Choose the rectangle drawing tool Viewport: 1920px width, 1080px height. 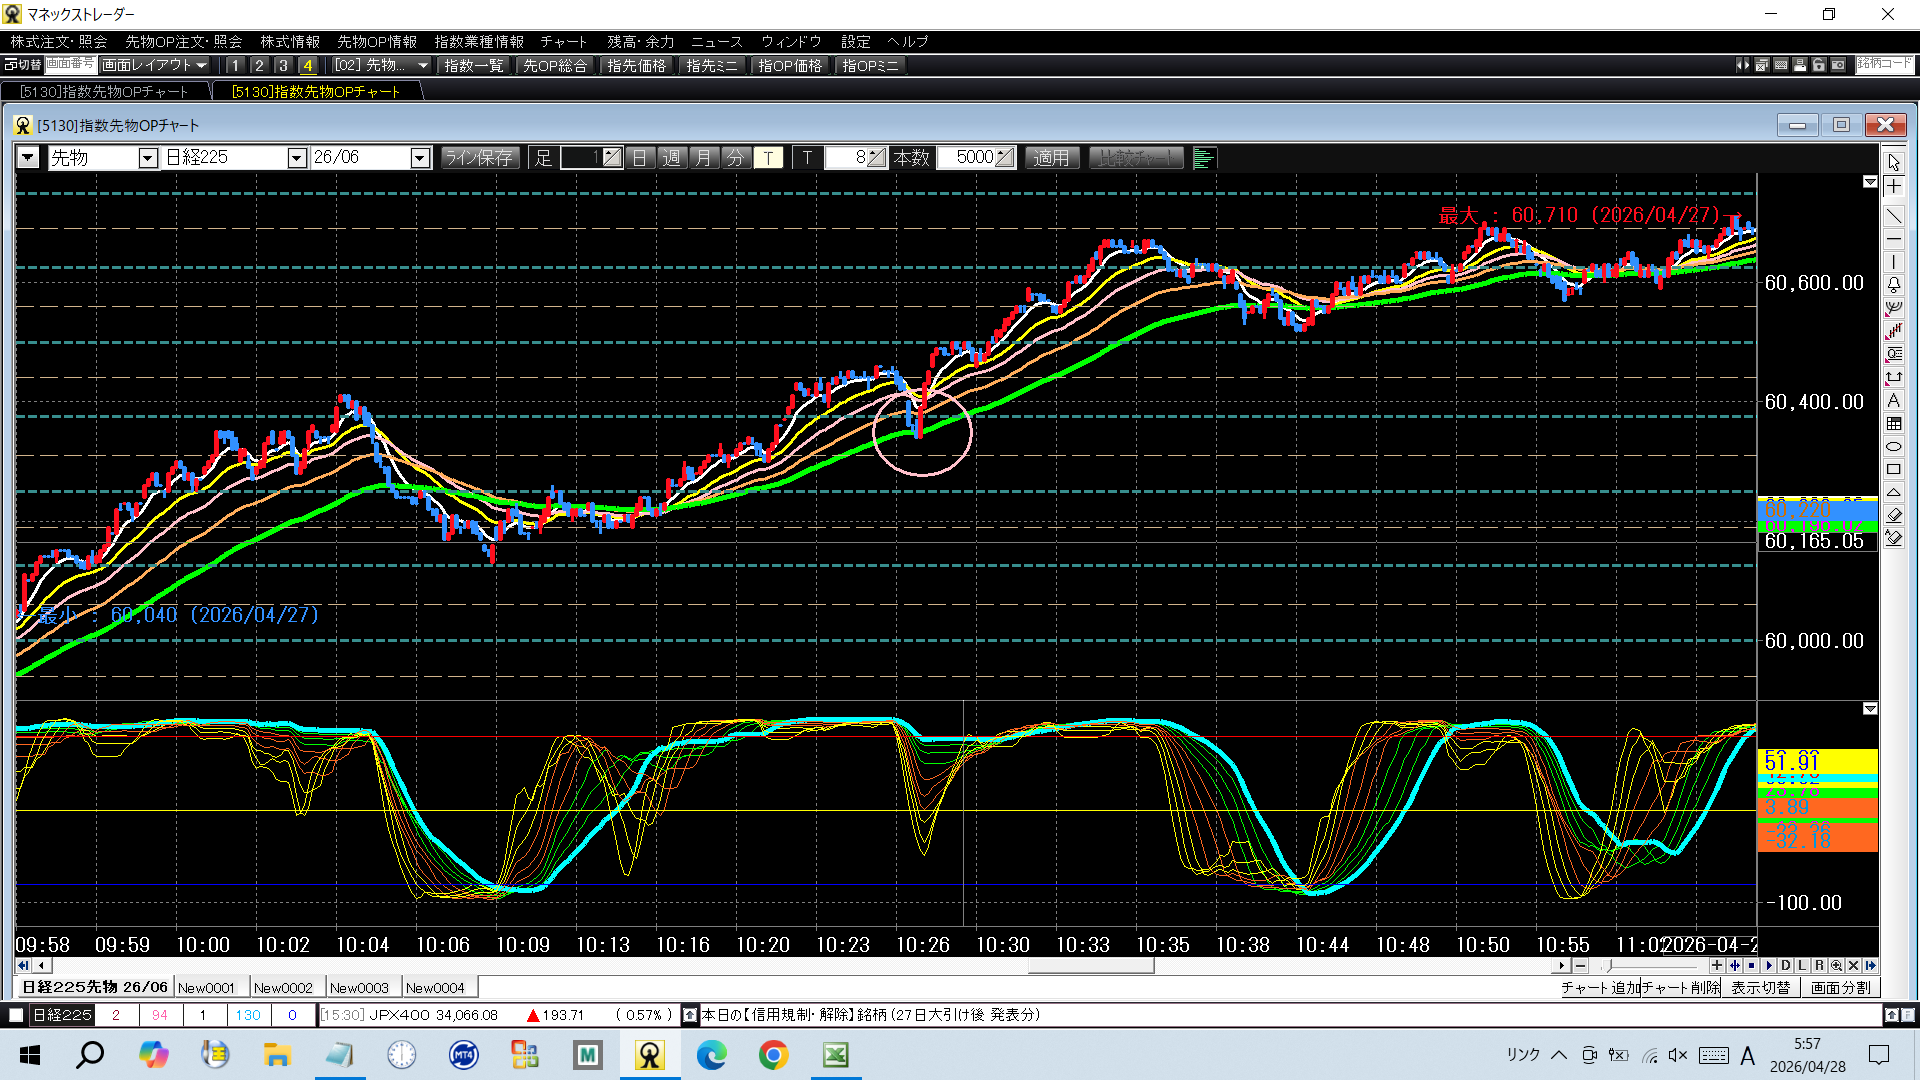[x=1894, y=470]
